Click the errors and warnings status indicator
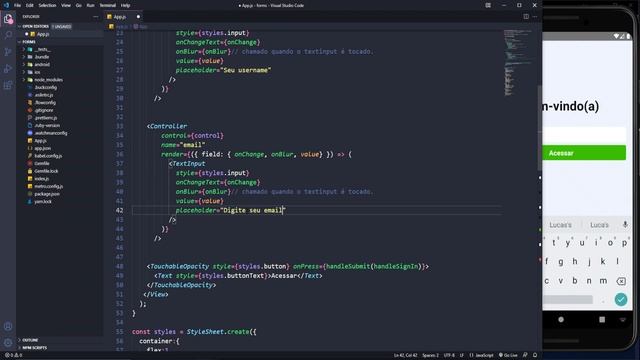This screenshot has height=360, width=640. [13, 355]
